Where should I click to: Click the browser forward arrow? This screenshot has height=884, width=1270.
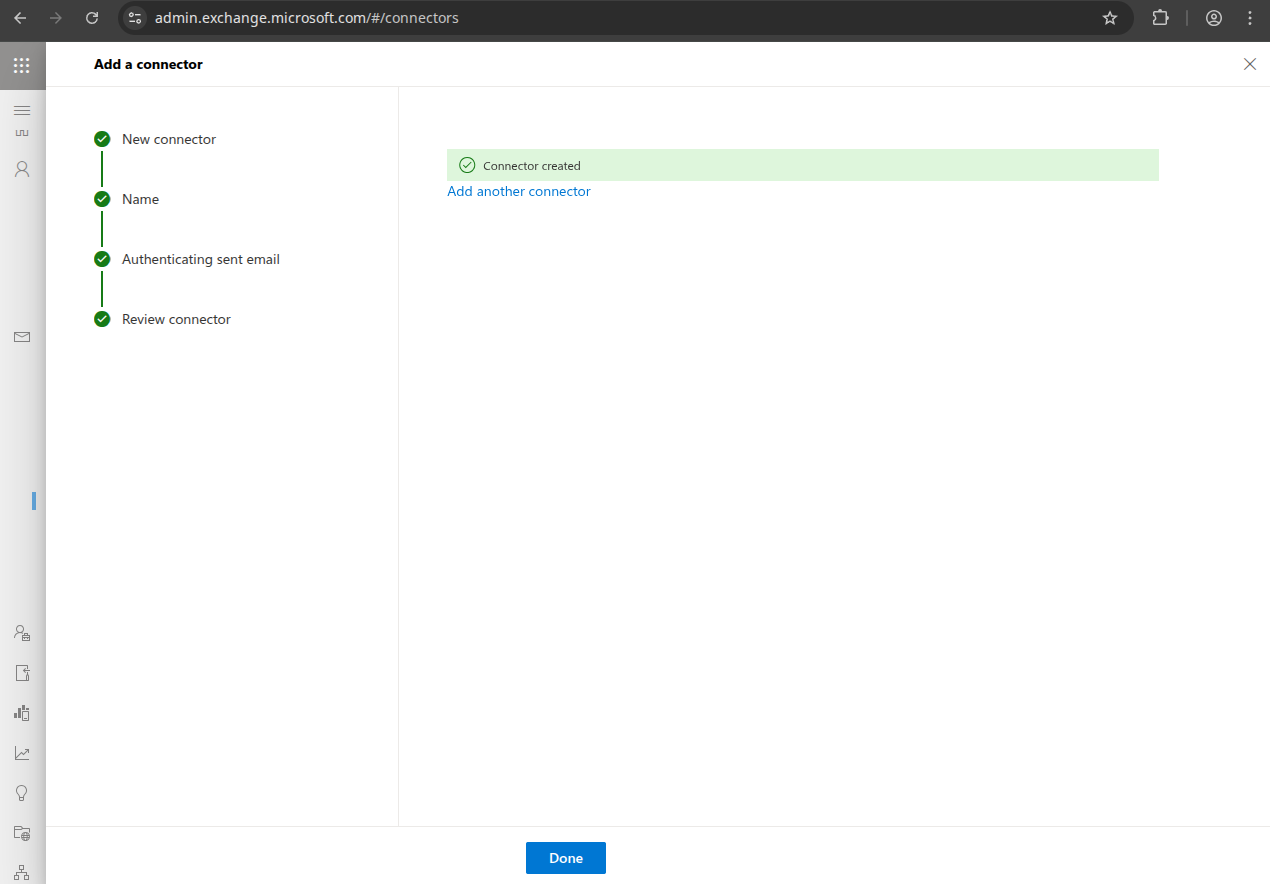point(56,18)
